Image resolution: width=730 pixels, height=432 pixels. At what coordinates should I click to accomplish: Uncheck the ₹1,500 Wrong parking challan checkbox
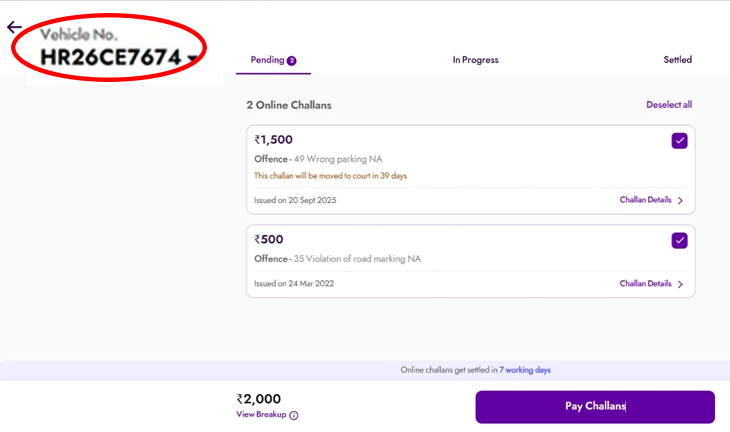click(680, 141)
